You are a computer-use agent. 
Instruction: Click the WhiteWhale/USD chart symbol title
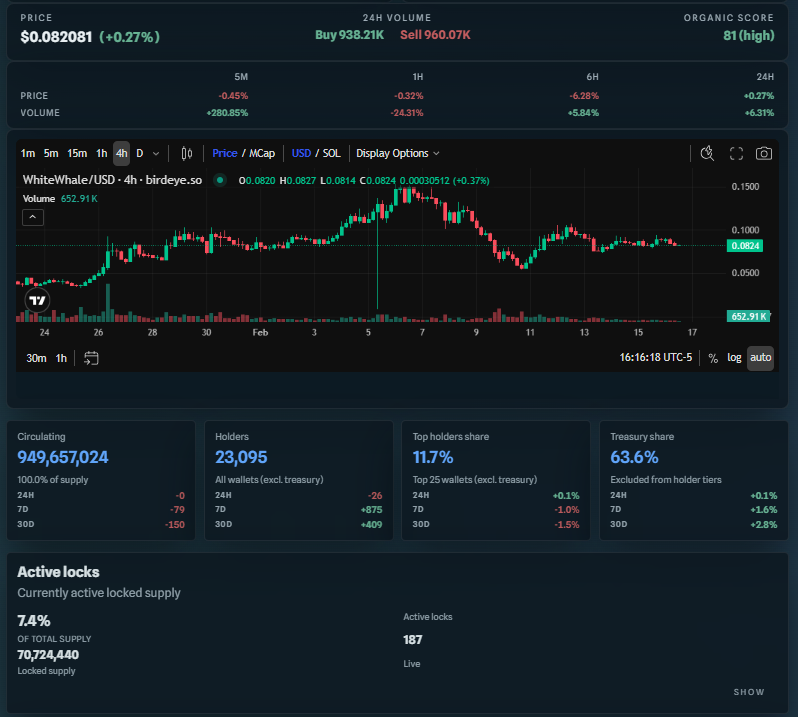click(112, 180)
